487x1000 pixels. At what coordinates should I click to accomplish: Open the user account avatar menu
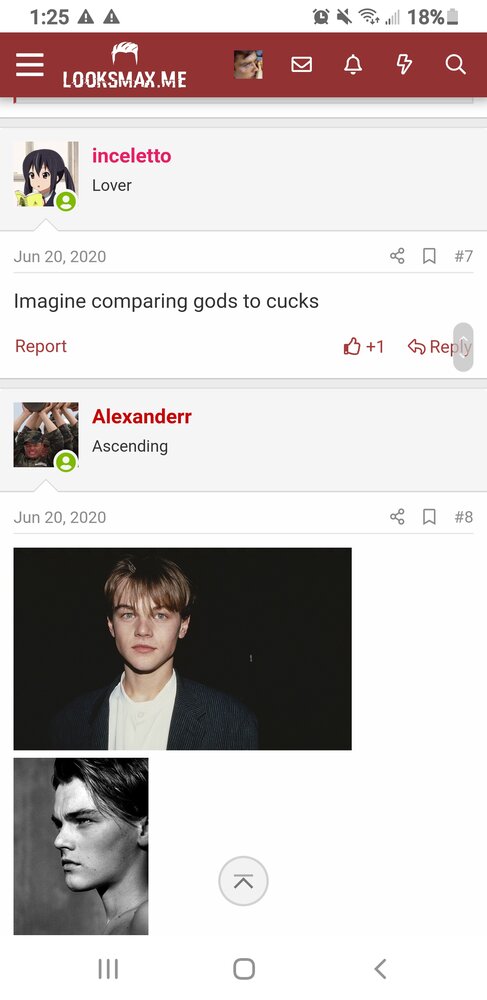click(249, 64)
